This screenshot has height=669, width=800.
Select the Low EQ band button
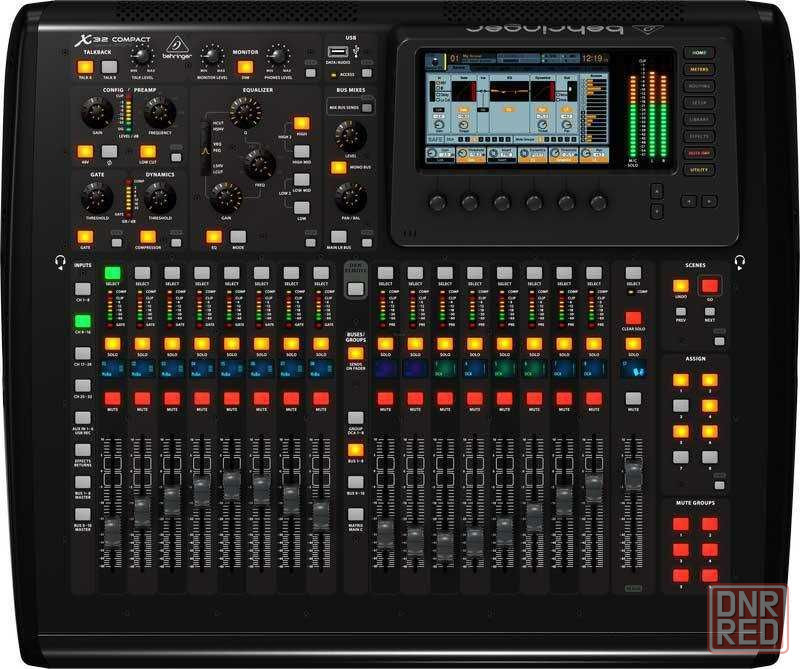pos(302,208)
